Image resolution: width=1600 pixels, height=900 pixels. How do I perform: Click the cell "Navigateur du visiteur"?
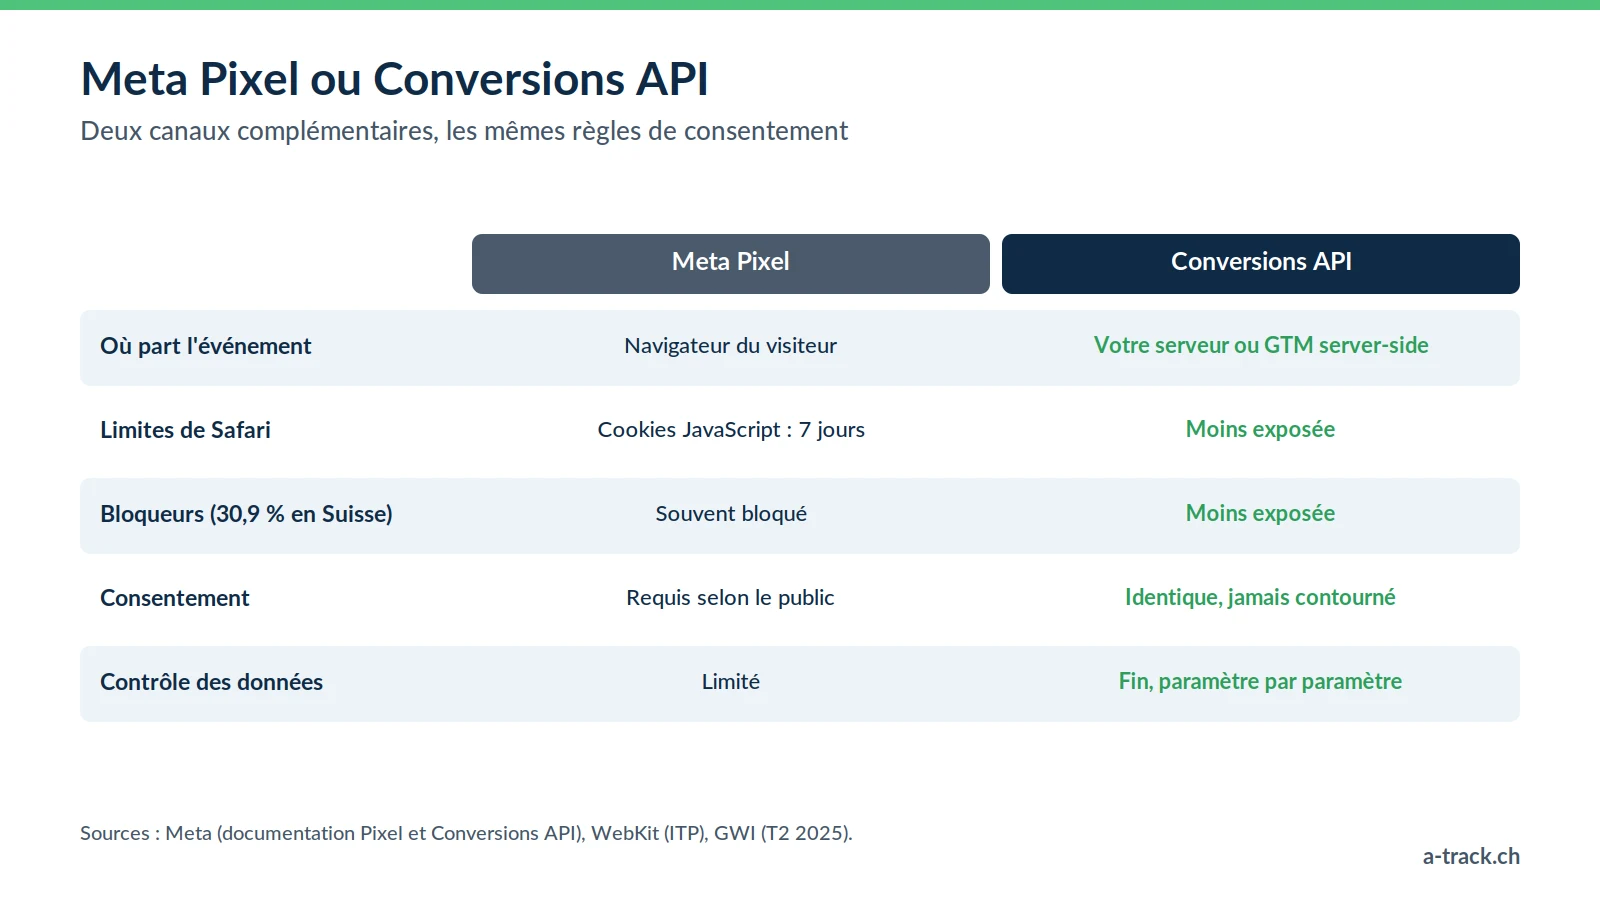tap(731, 346)
